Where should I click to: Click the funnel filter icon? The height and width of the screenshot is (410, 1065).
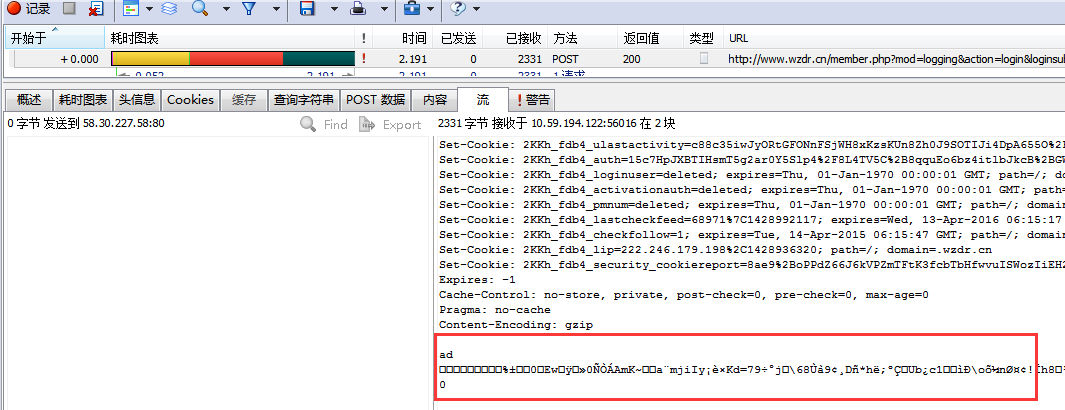tap(249, 8)
